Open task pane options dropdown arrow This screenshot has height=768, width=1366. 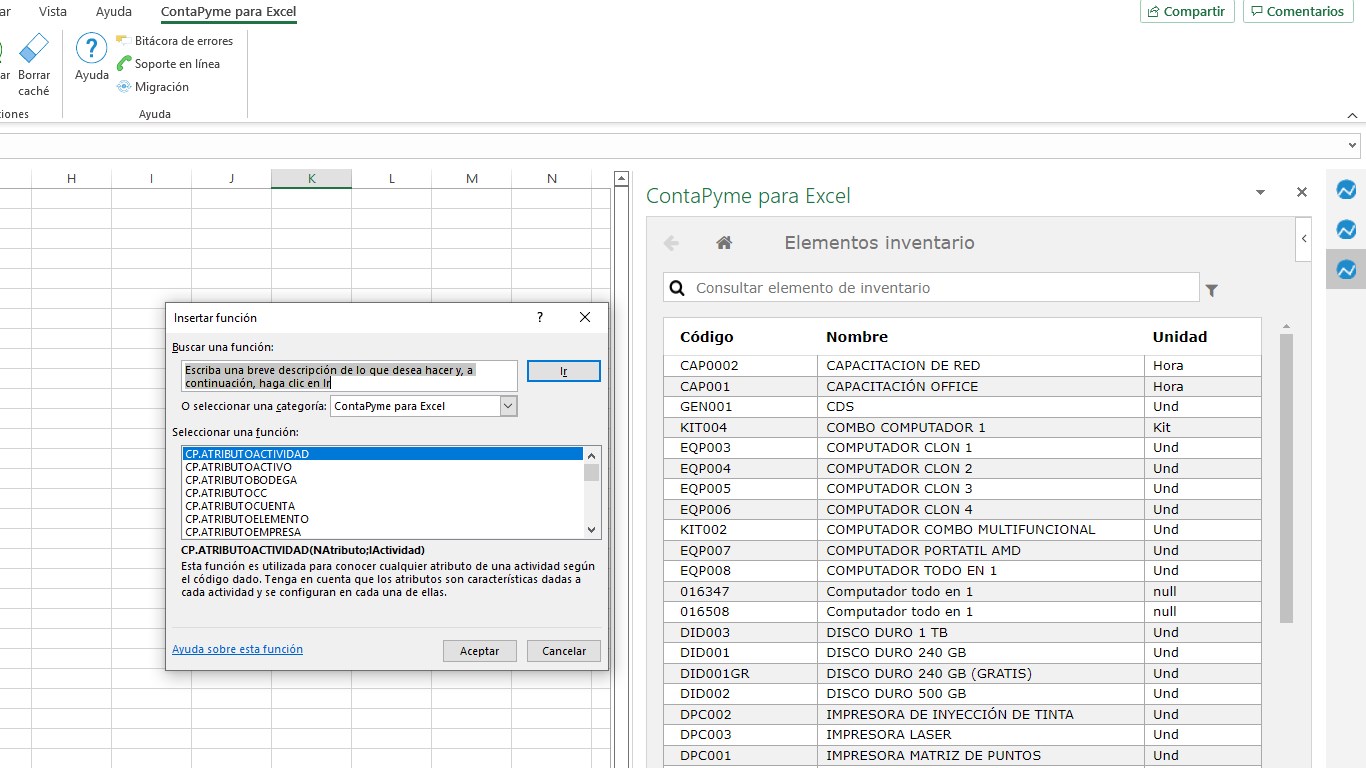(1260, 192)
